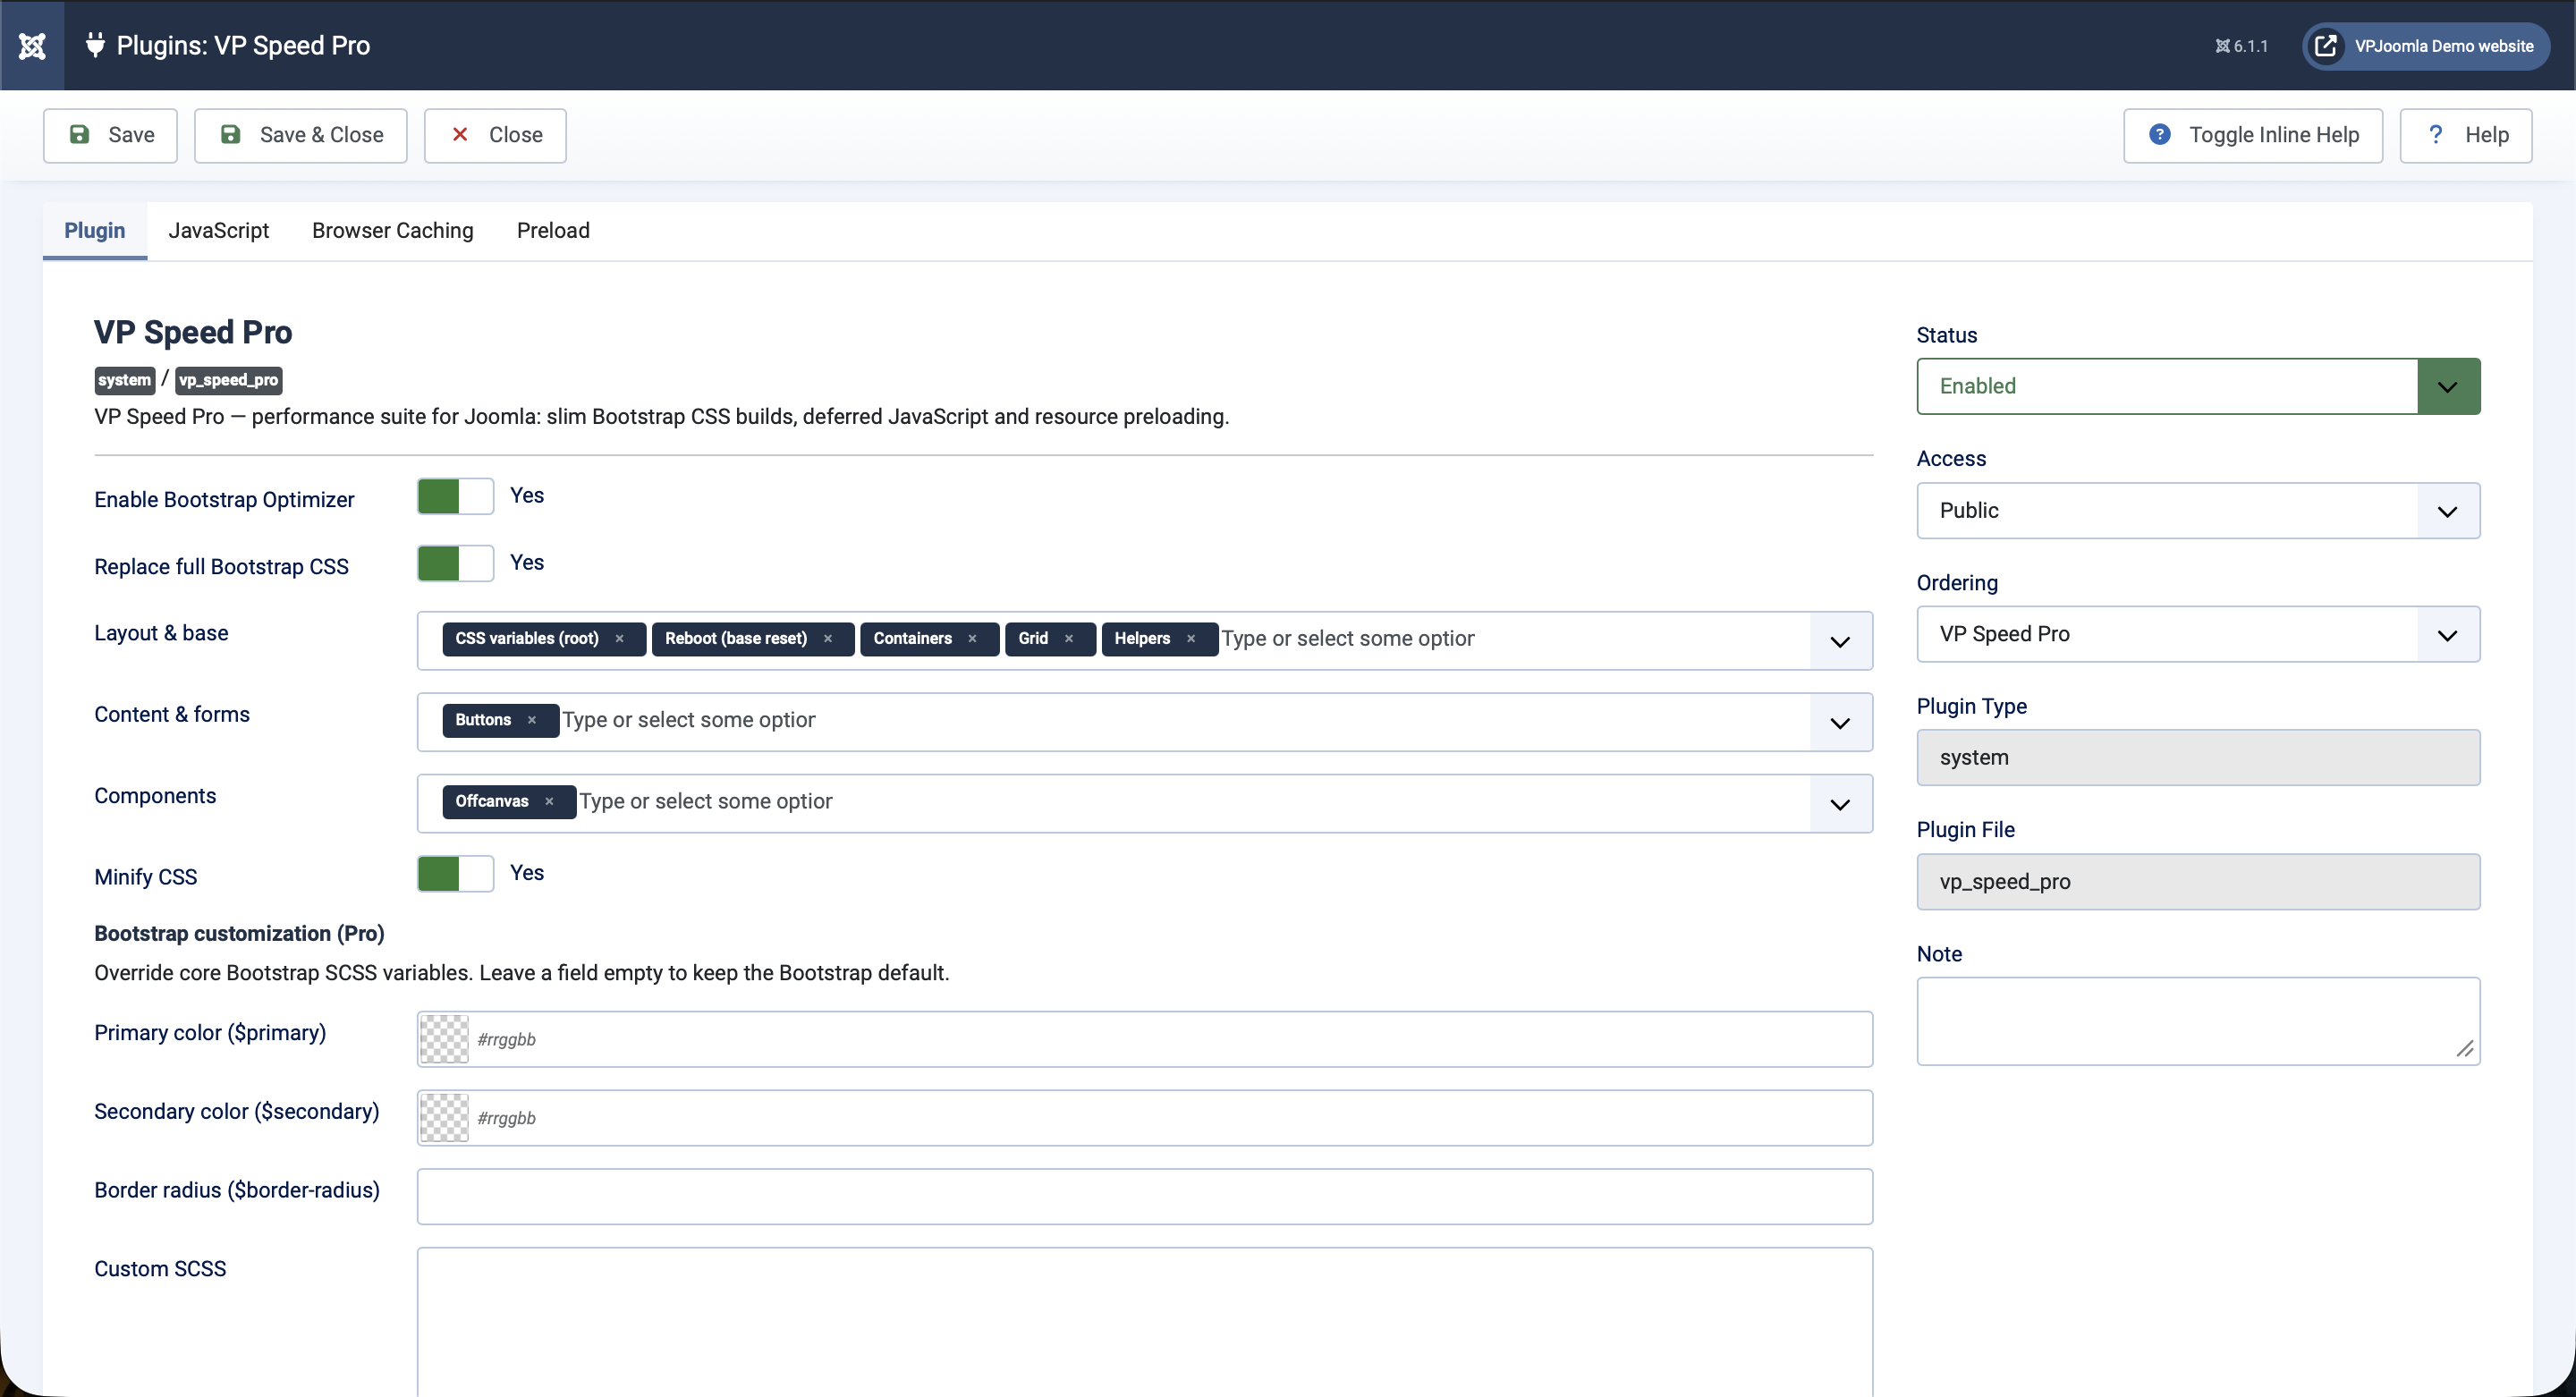Click the Plugin File field vp_speed_pro
Viewport: 2576px width, 1397px height.
2198,882
